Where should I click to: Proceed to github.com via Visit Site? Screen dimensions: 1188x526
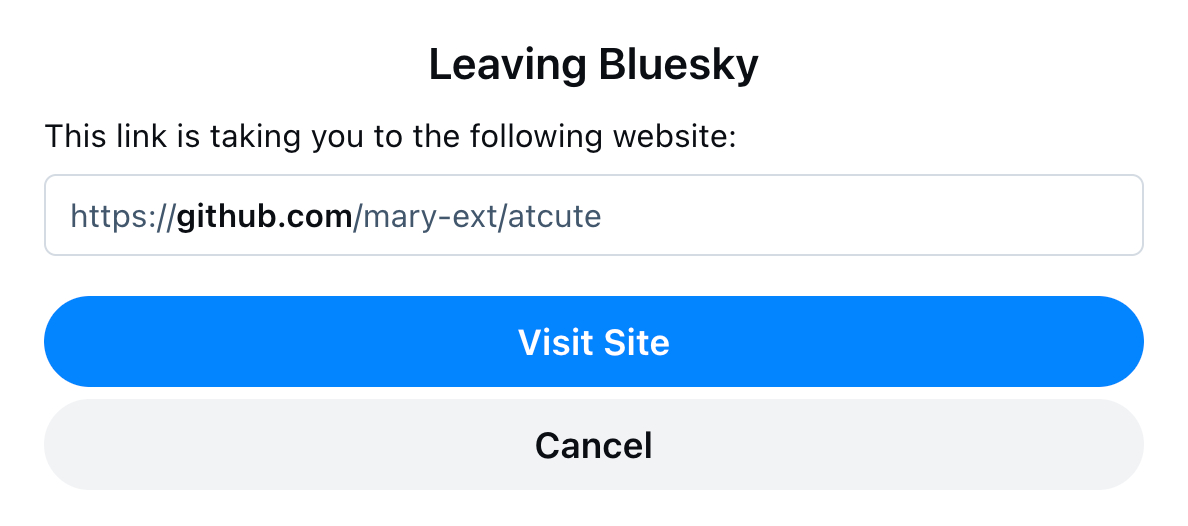tap(593, 342)
